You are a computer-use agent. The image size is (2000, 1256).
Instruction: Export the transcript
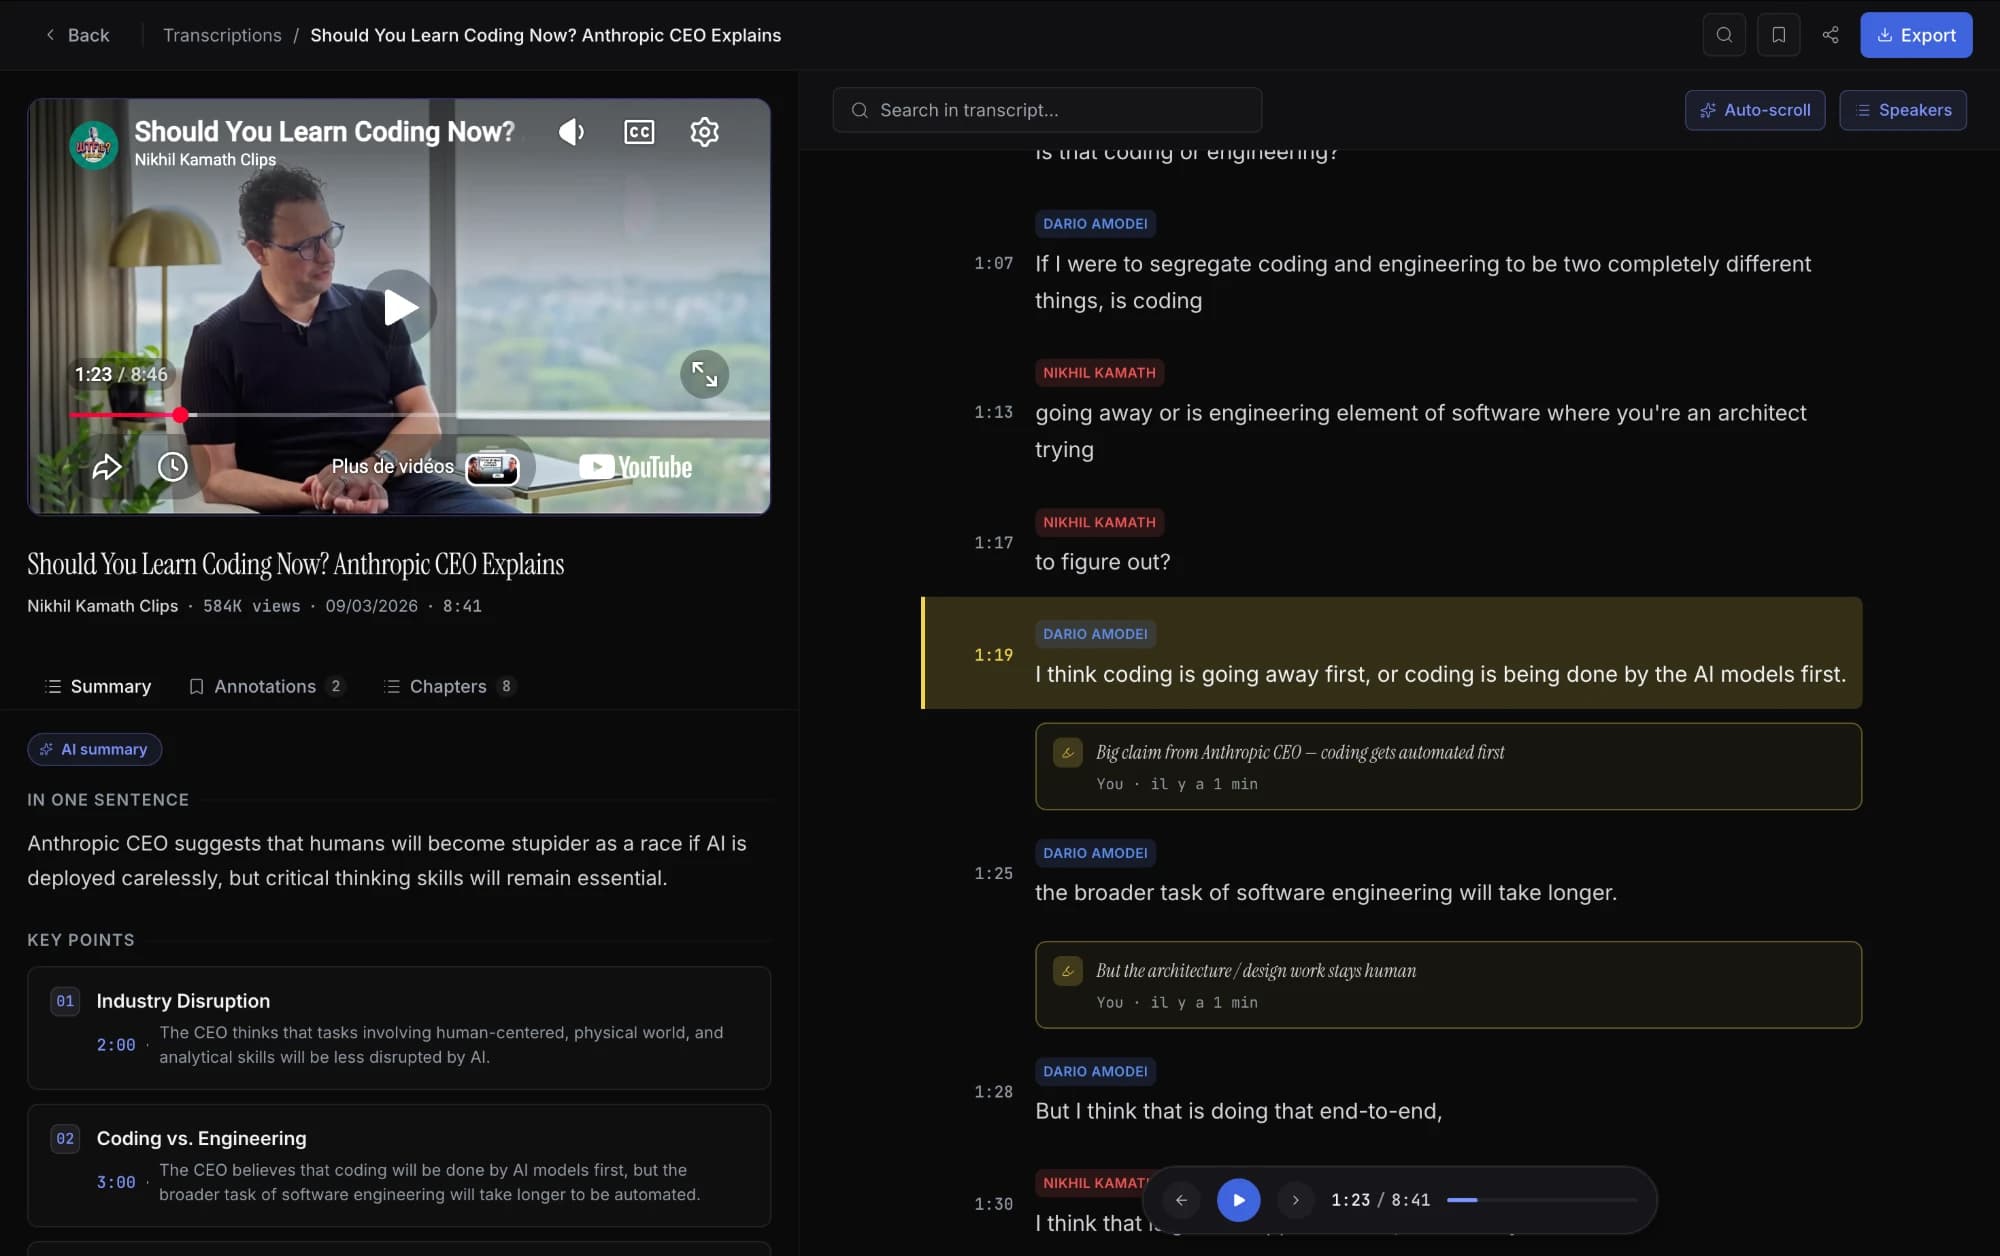pyautogui.click(x=1916, y=35)
